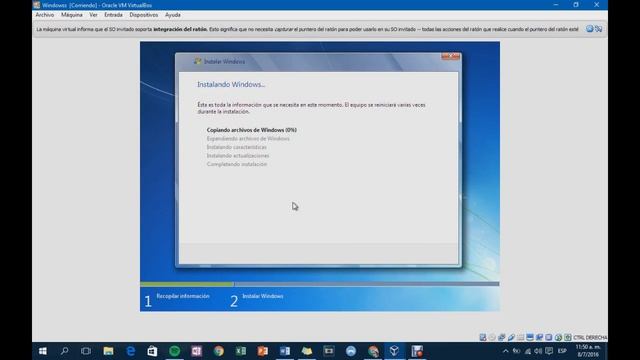640x360 pixels.
Task: Open Spotify from the taskbar
Action: pos(174,351)
